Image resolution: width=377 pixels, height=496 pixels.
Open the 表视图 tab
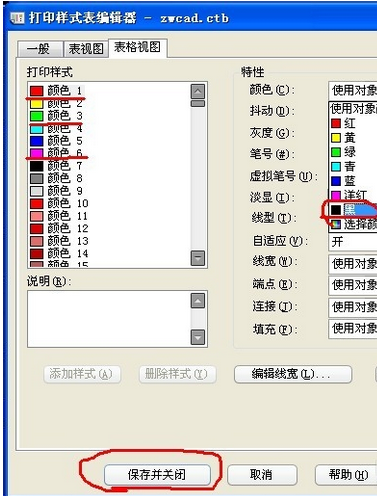(x=86, y=49)
